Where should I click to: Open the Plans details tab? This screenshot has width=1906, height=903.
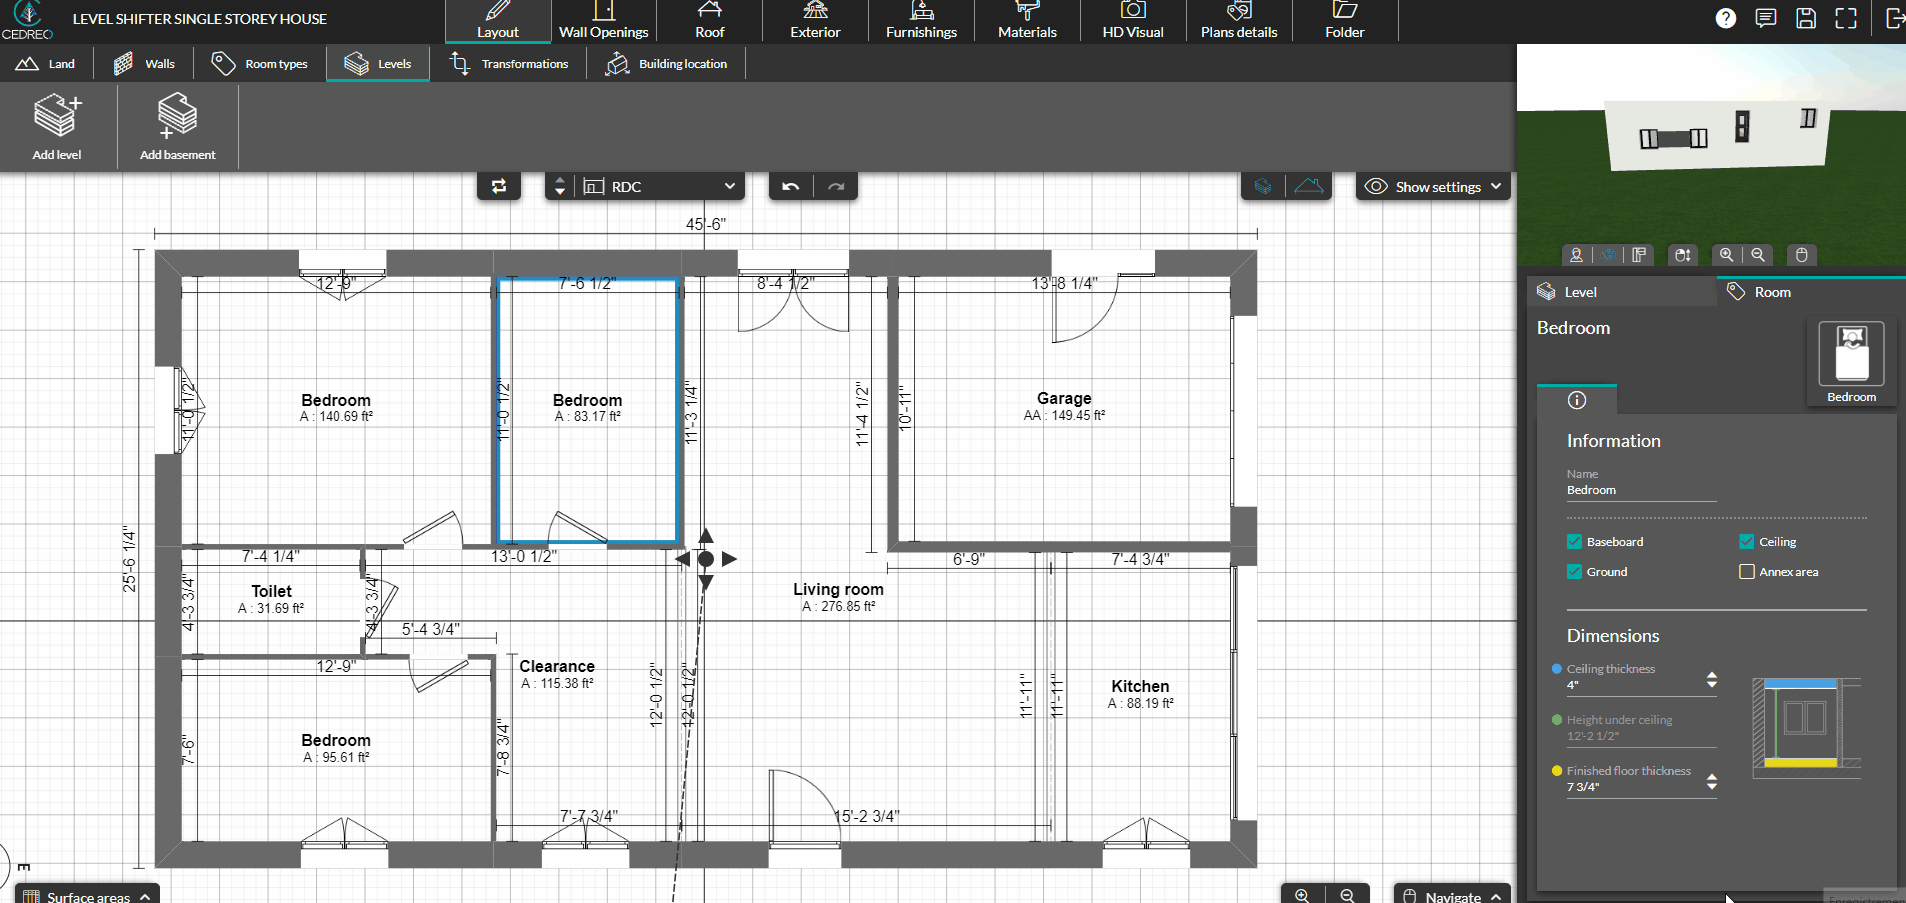click(1239, 21)
